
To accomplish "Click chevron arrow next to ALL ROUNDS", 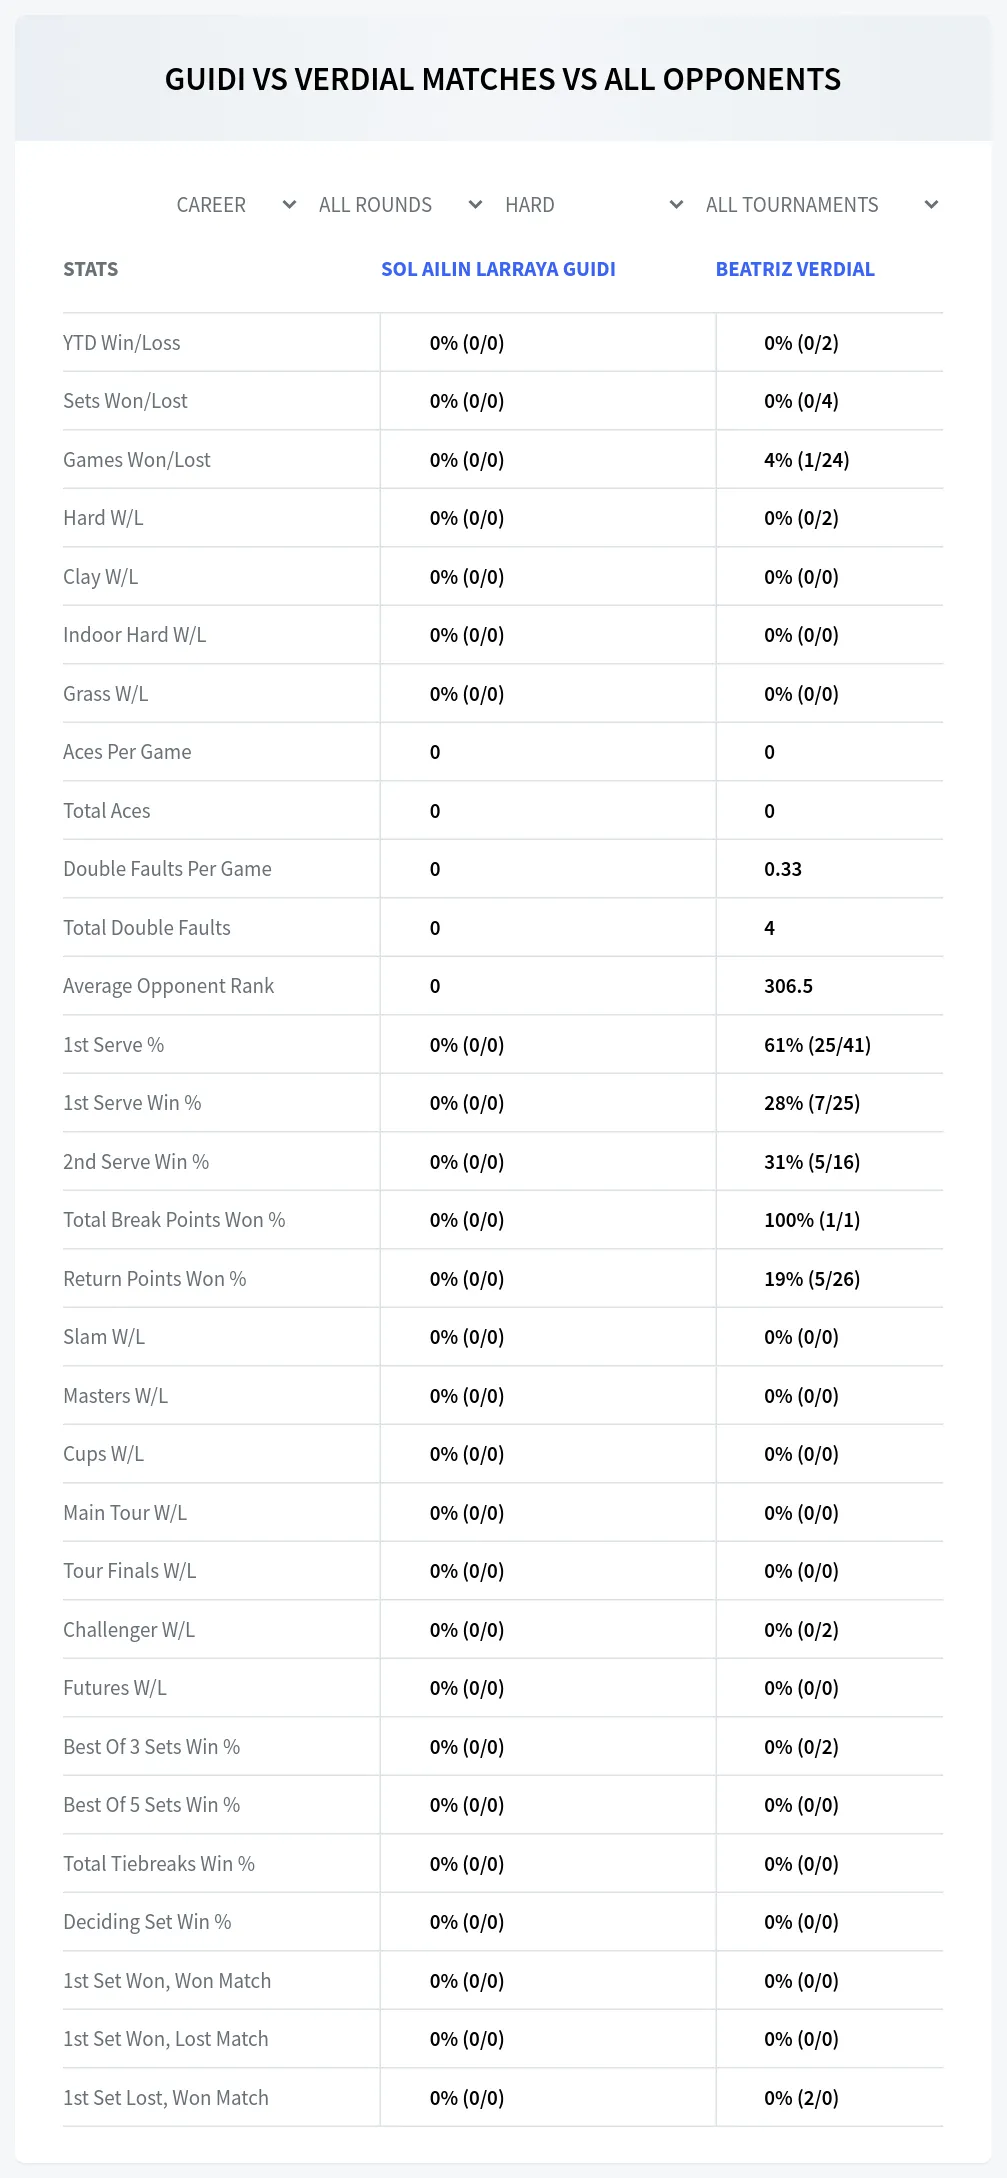I will tap(475, 205).
